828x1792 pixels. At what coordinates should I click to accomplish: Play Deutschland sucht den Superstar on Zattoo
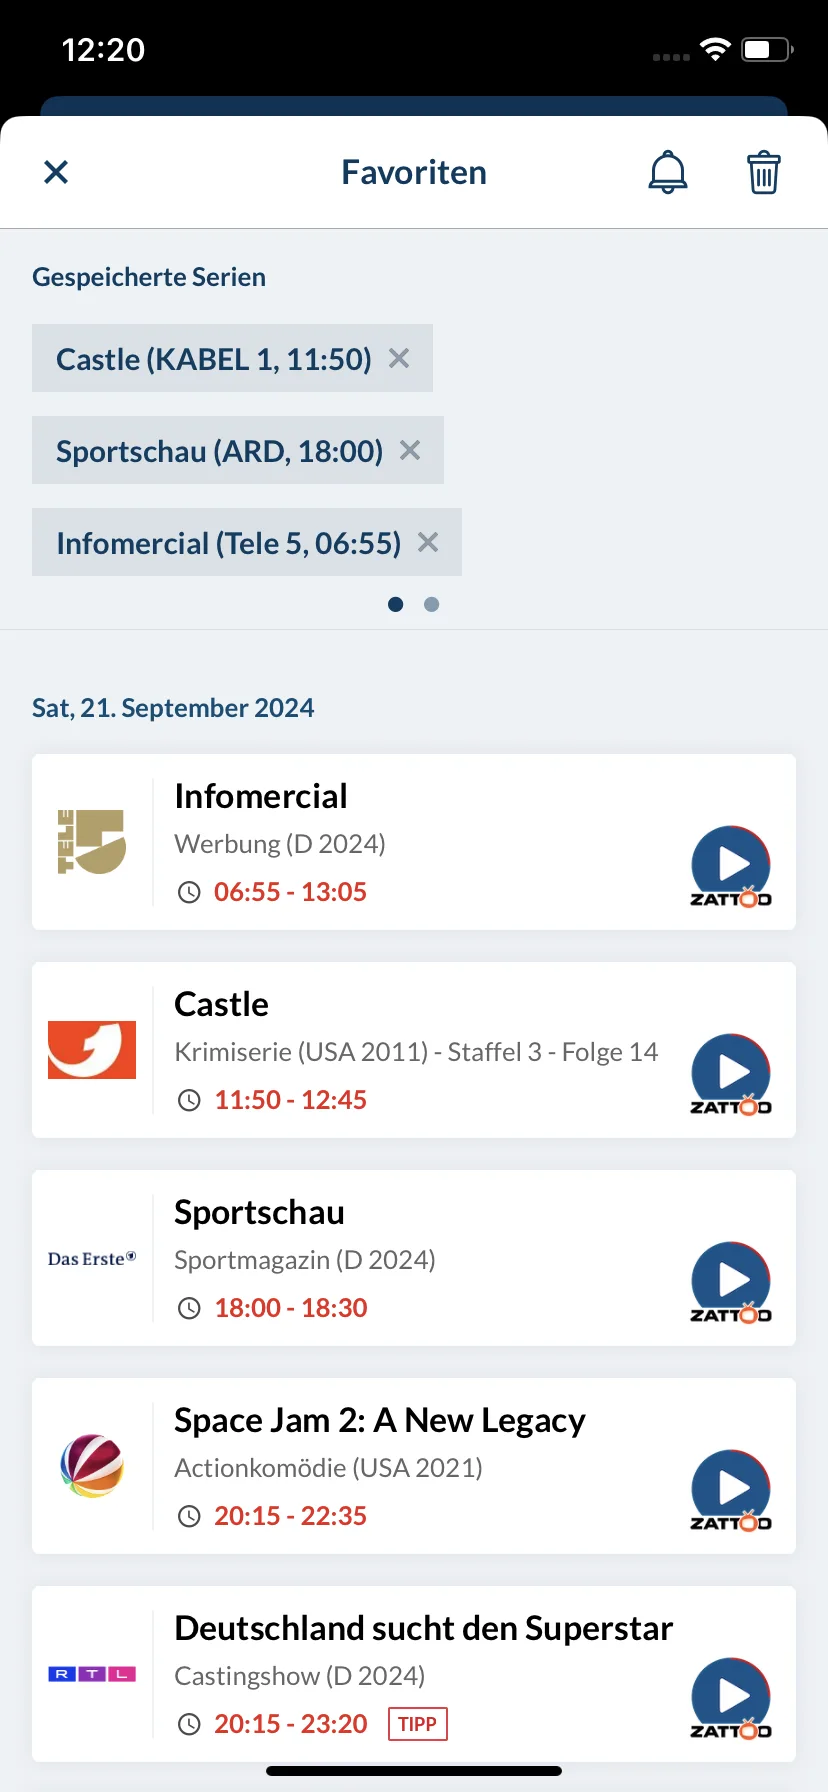pyautogui.click(x=731, y=1698)
